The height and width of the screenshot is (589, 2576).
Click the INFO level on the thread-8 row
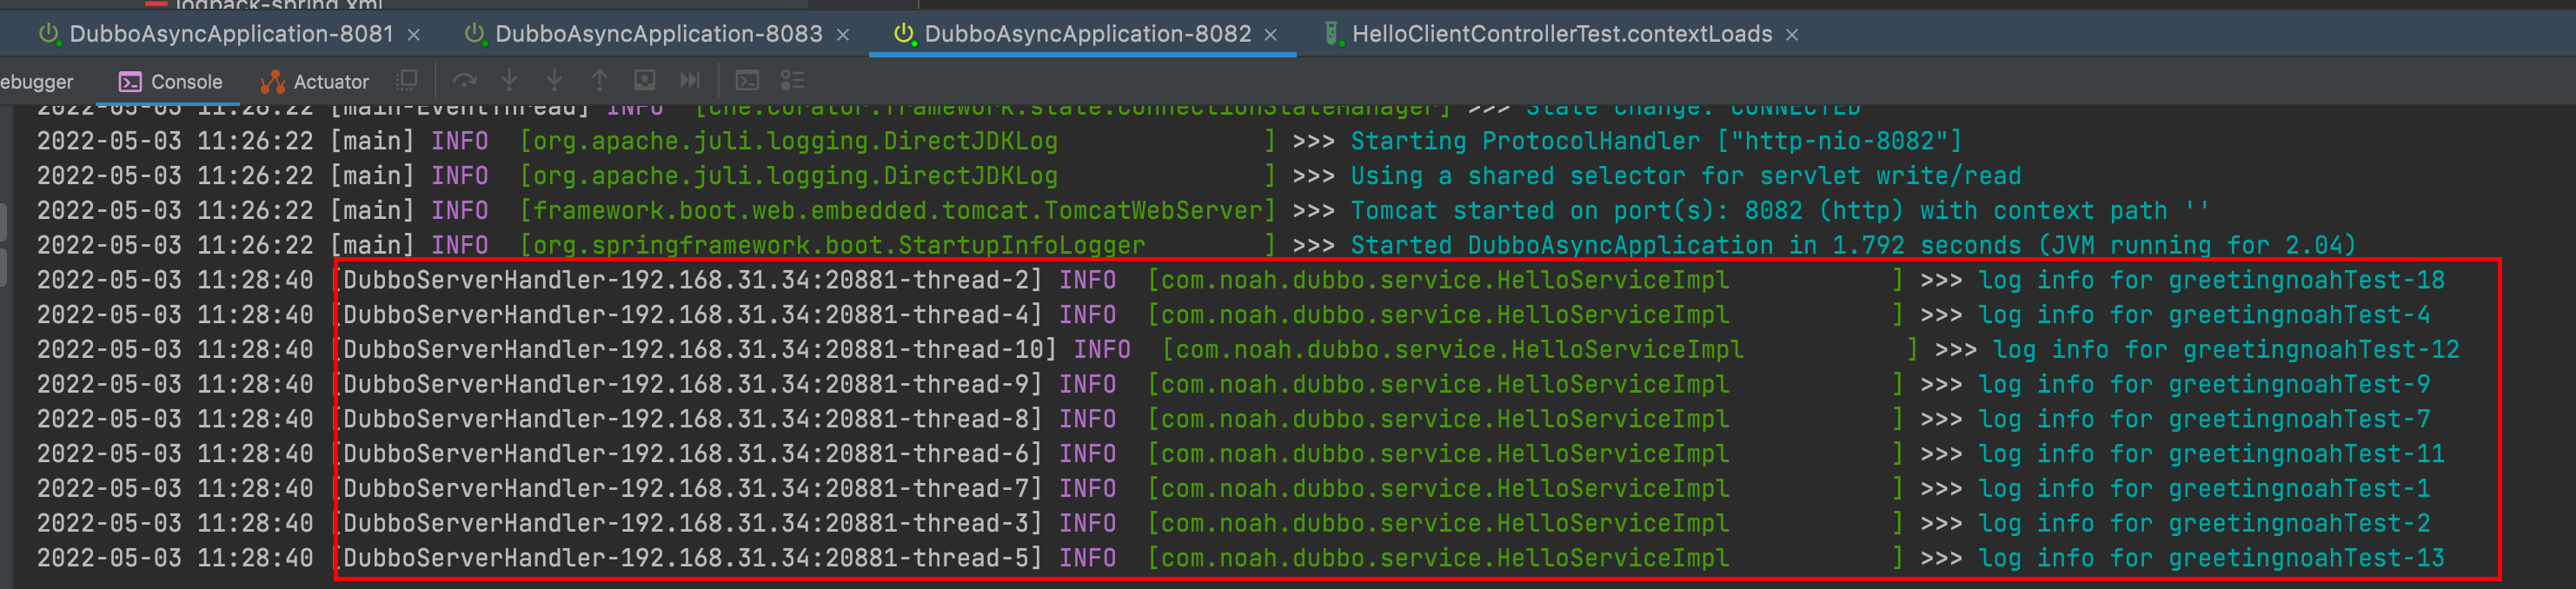click(x=1088, y=420)
